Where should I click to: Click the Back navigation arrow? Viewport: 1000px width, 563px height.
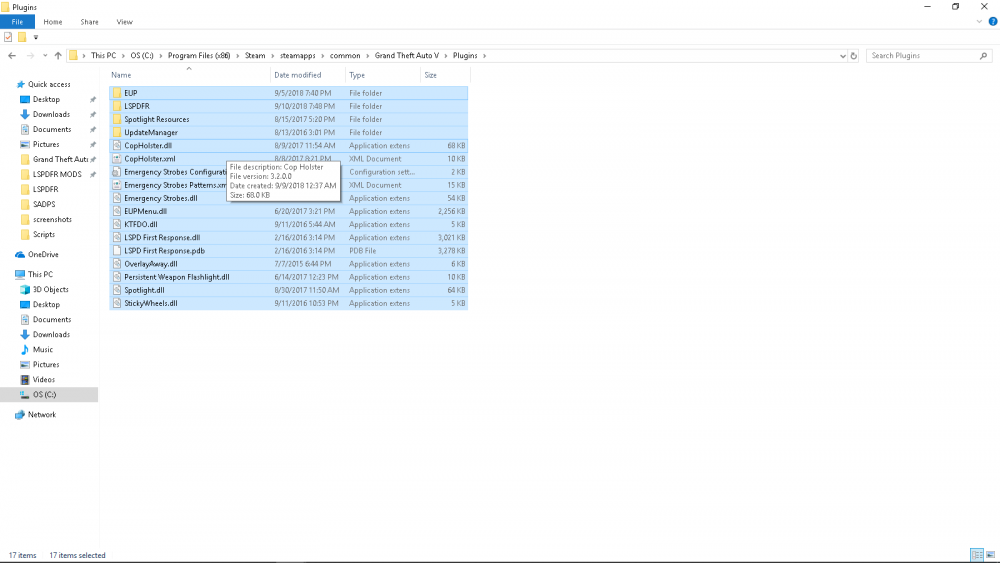point(11,55)
